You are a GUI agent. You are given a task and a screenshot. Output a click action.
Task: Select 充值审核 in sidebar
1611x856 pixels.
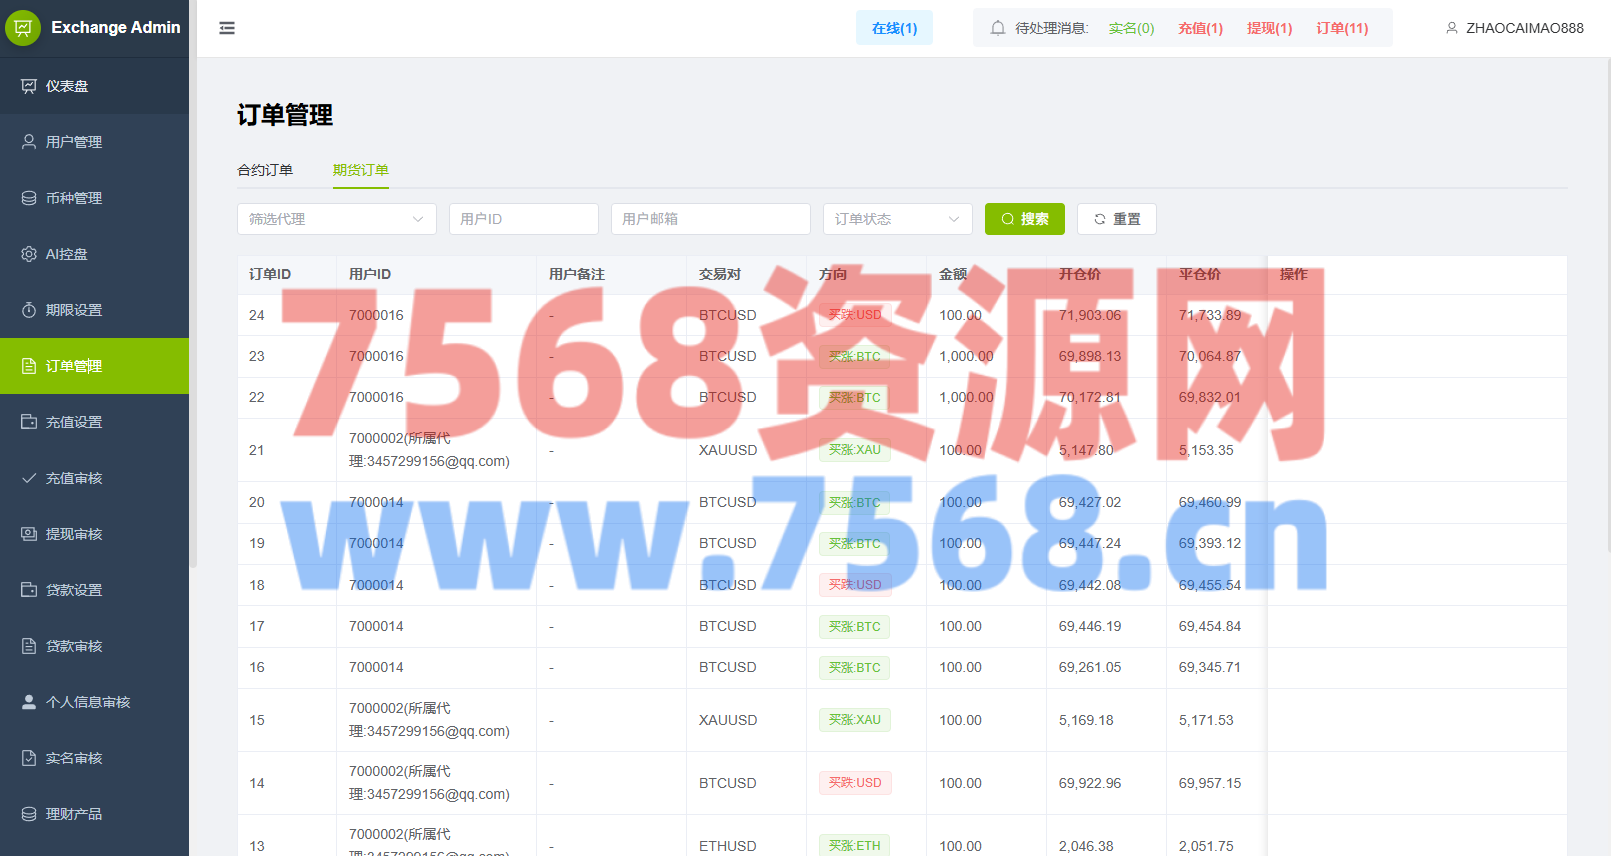click(73, 478)
